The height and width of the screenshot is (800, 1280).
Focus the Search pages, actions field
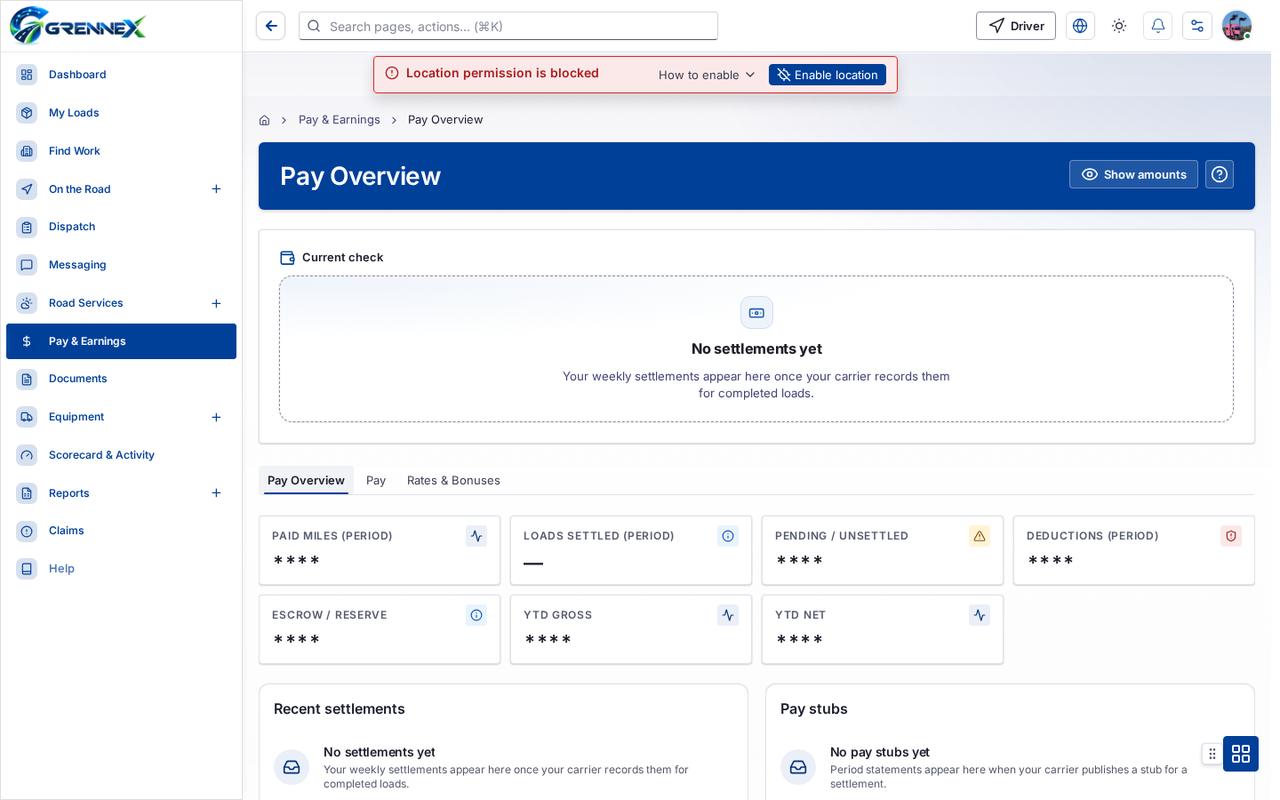click(x=508, y=26)
